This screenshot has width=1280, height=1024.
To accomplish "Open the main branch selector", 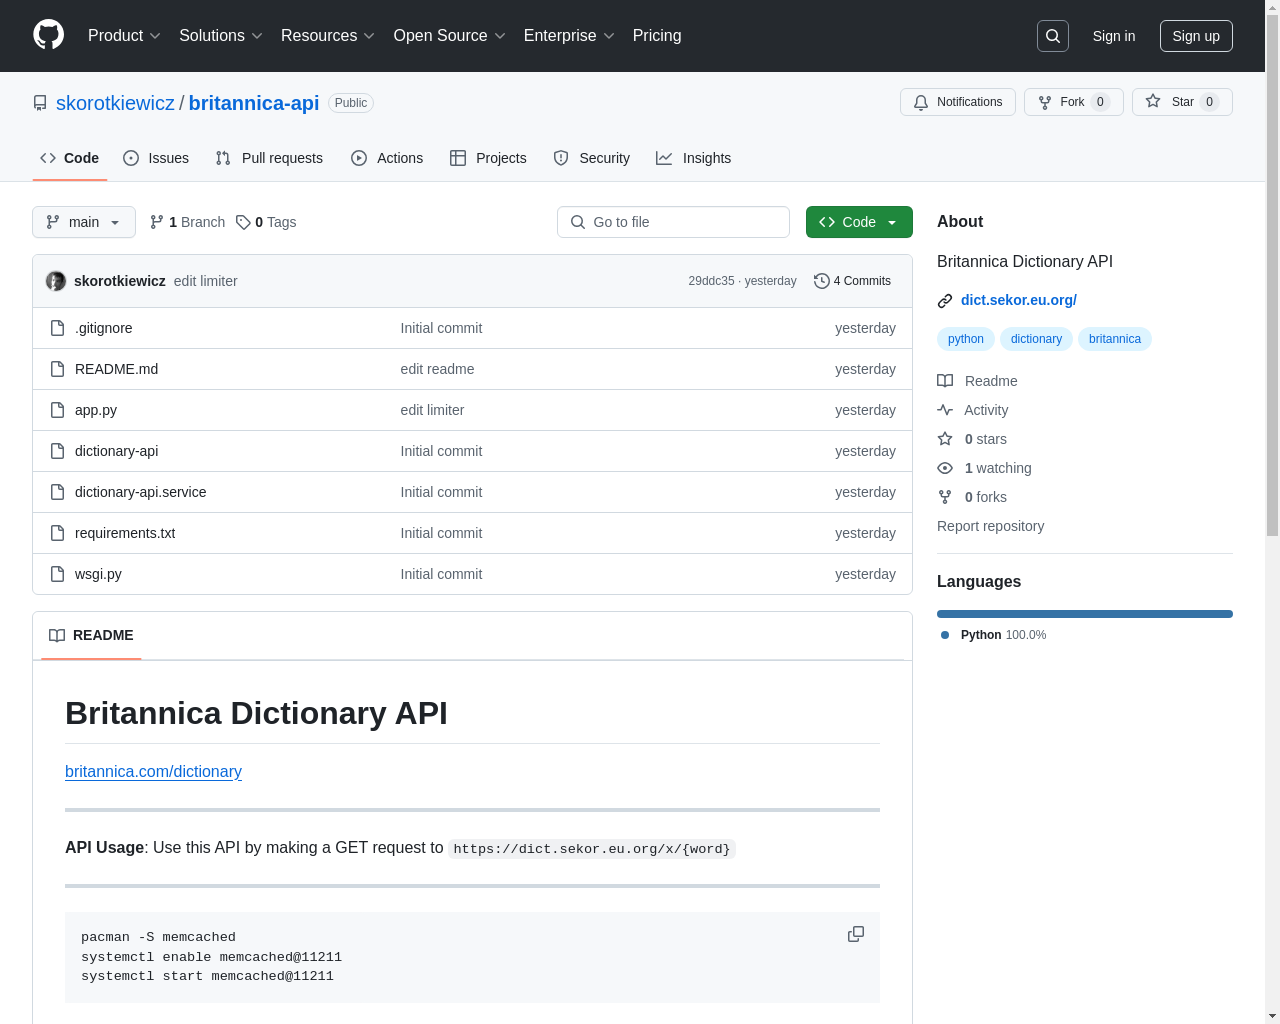I will coord(84,222).
